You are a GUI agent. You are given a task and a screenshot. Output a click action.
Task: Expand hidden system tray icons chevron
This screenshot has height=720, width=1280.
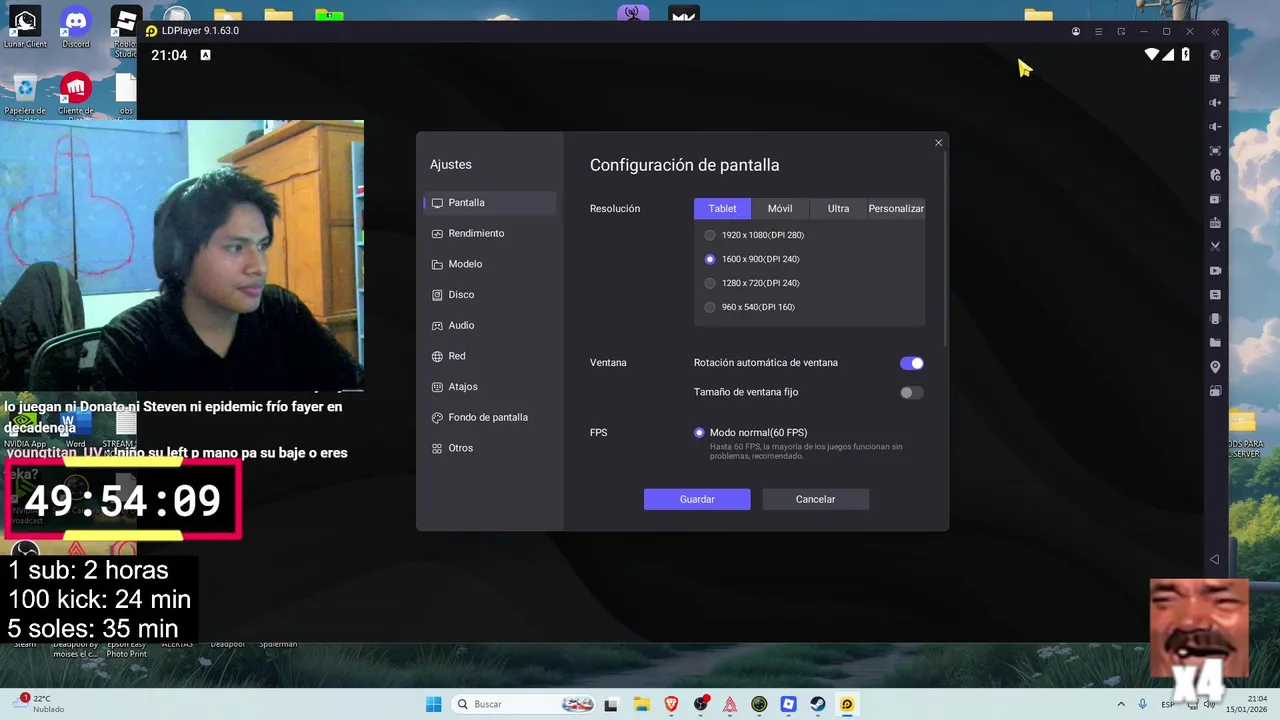click(x=1121, y=704)
